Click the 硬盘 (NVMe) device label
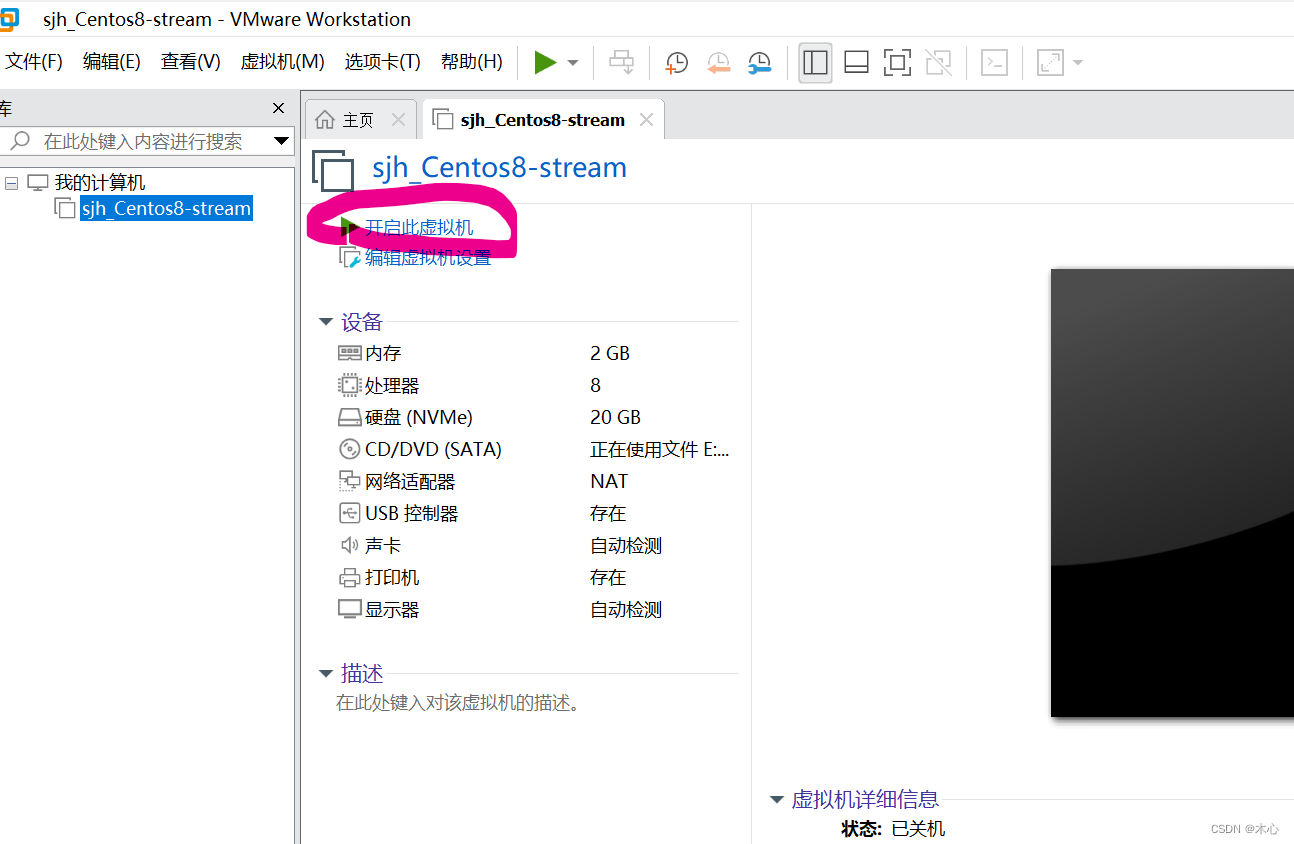This screenshot has height=844, width=1294. (419, 417)
